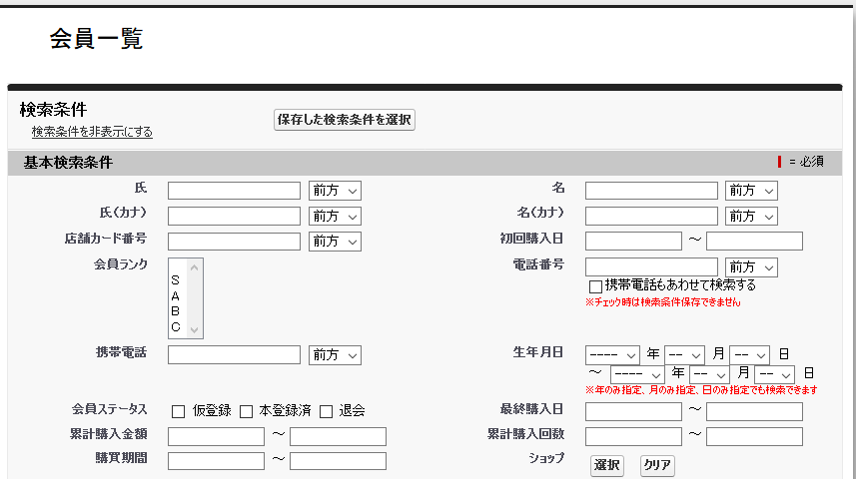Select rank B in 会員ランク list
Viewport: 856px width, 484px height.
coord(175,311)
